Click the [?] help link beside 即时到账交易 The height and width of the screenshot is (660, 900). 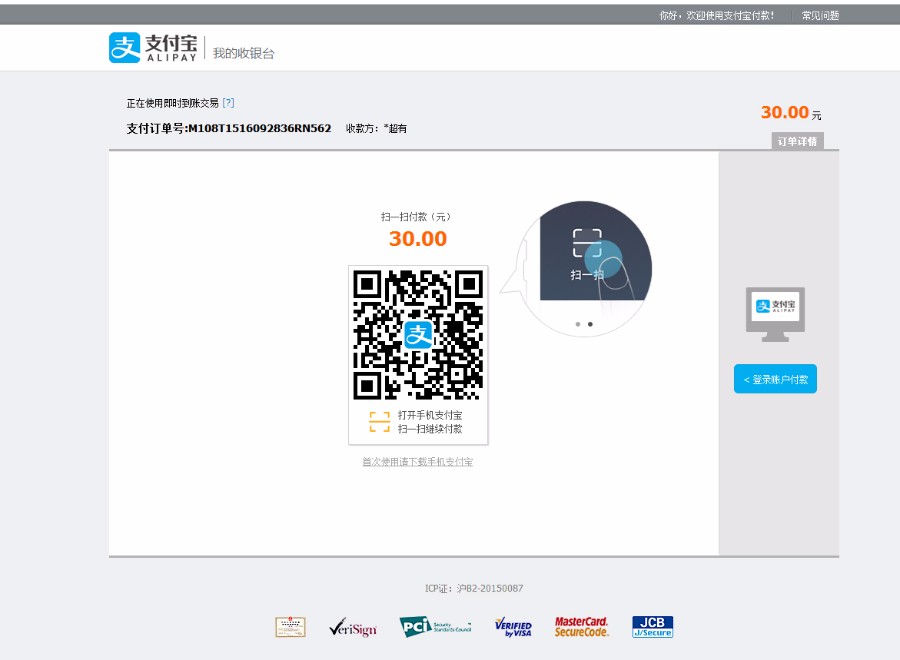(x=228, y=103)
